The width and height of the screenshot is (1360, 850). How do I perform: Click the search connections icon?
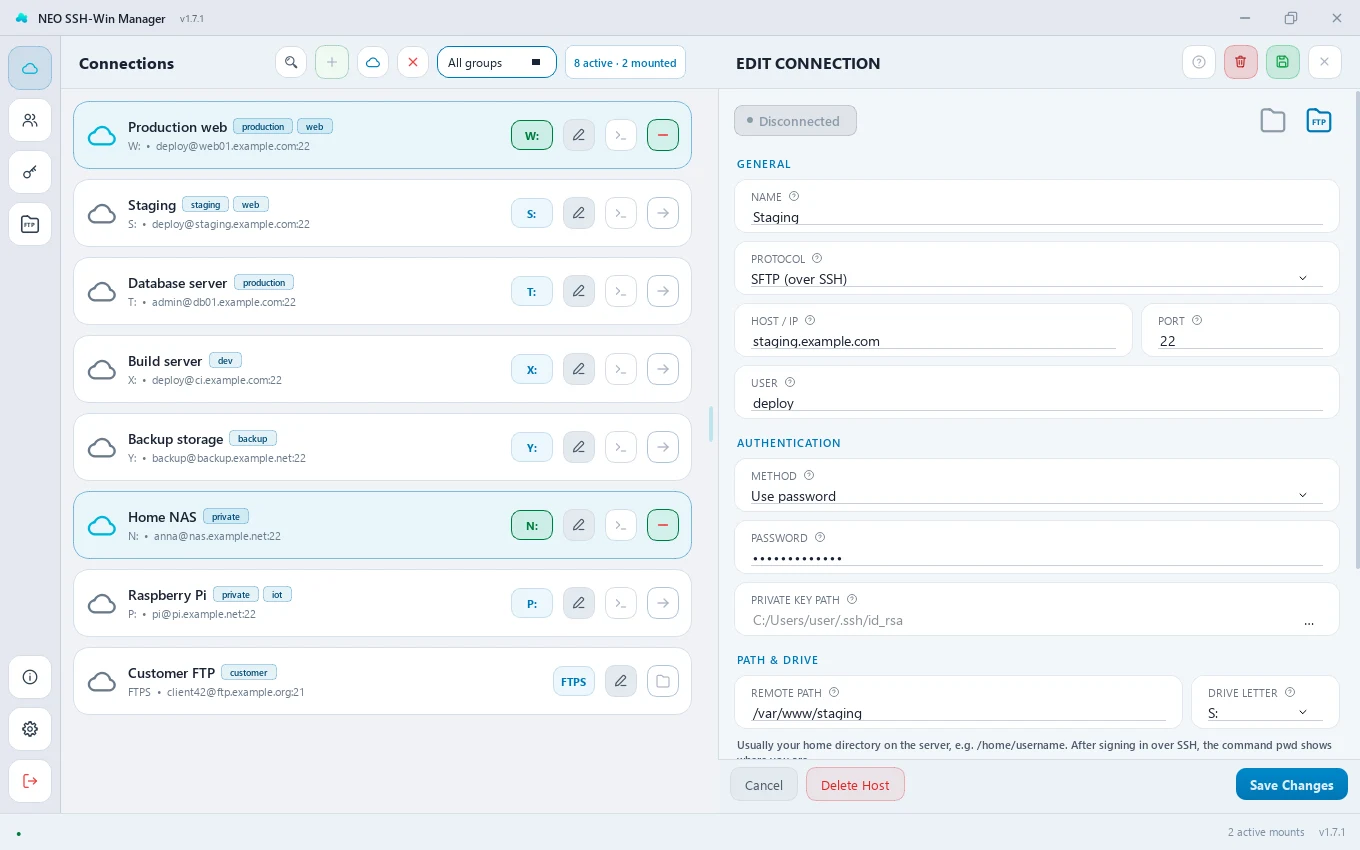click(x=291, y=62)
